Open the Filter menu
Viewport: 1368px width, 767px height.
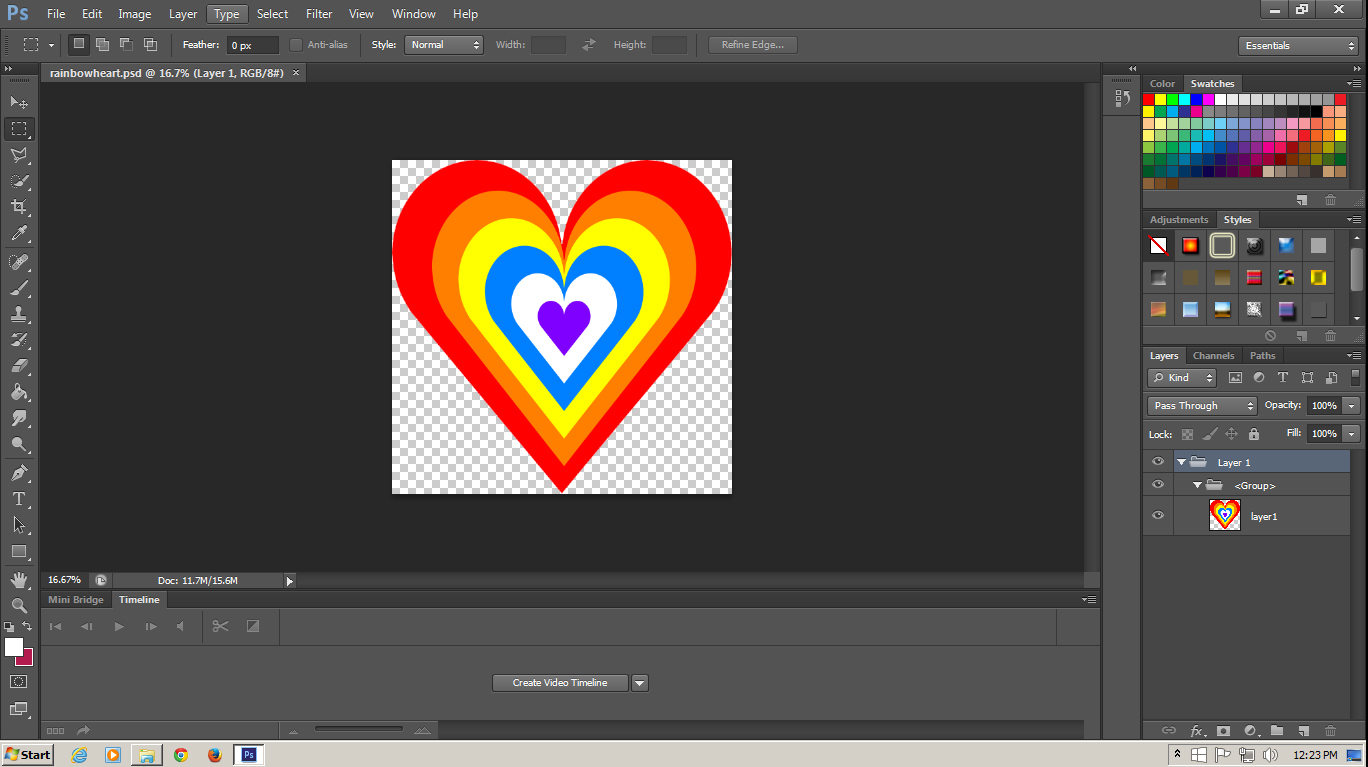click(x=318, y=13)
